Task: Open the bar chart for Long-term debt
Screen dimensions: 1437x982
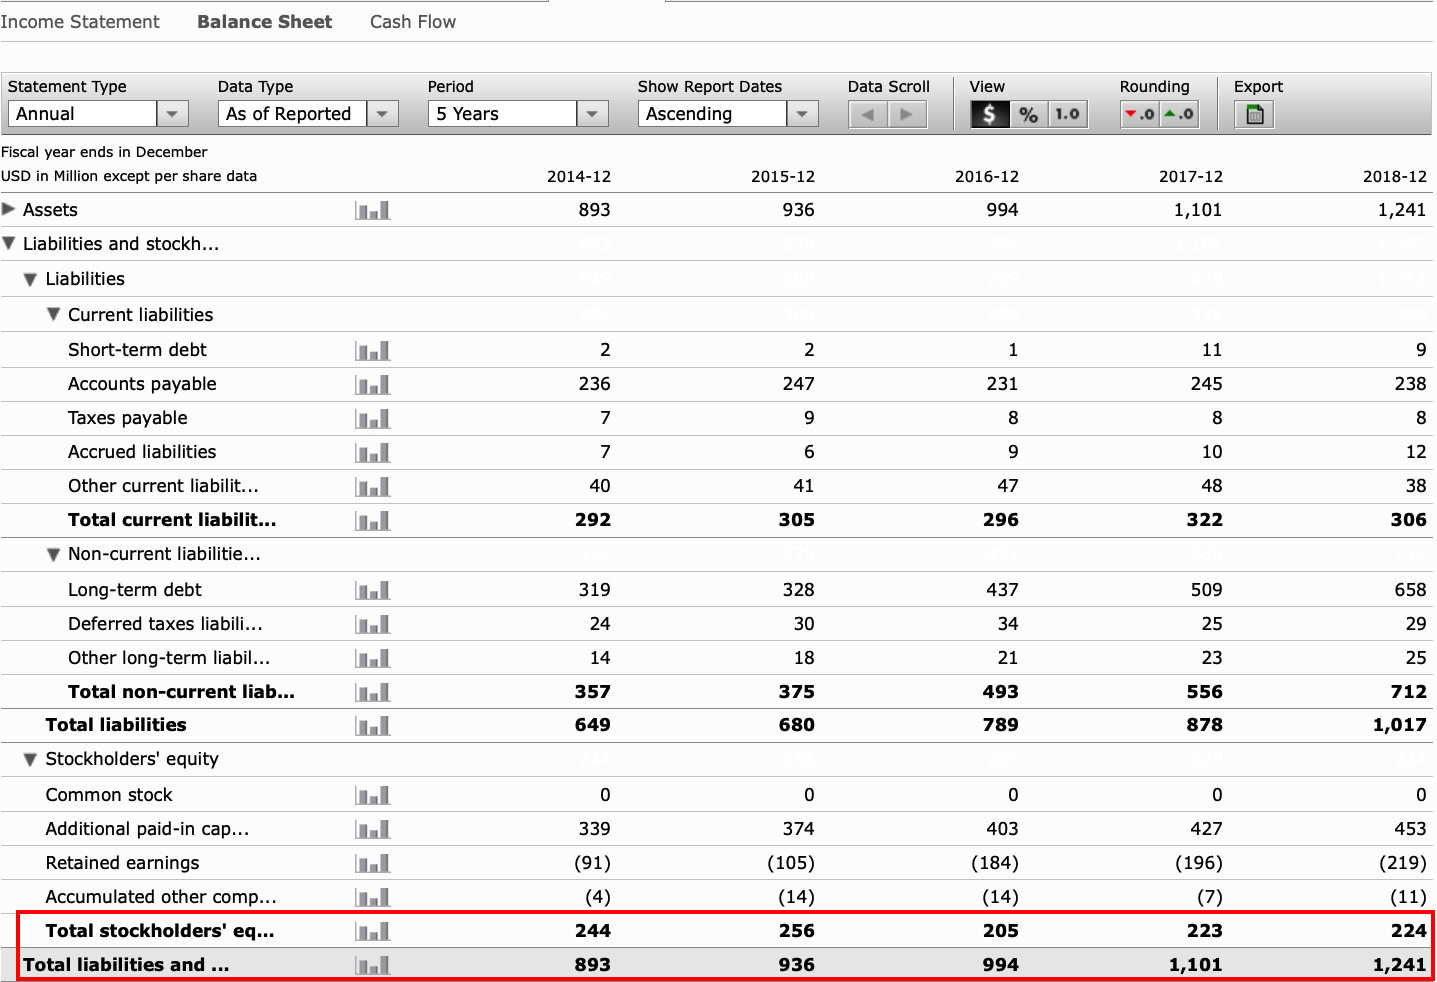Action: point(372,591)
